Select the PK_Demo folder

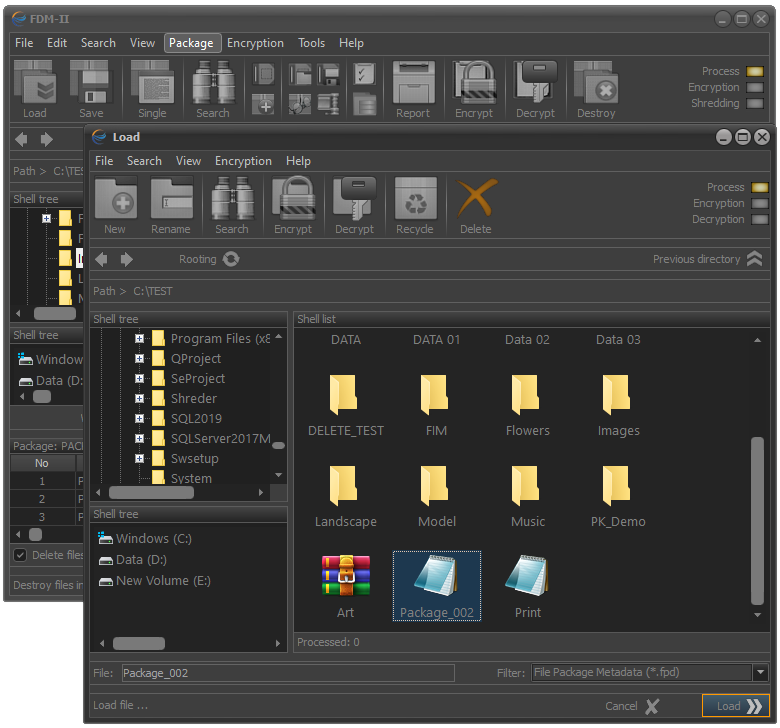point(618,496)
